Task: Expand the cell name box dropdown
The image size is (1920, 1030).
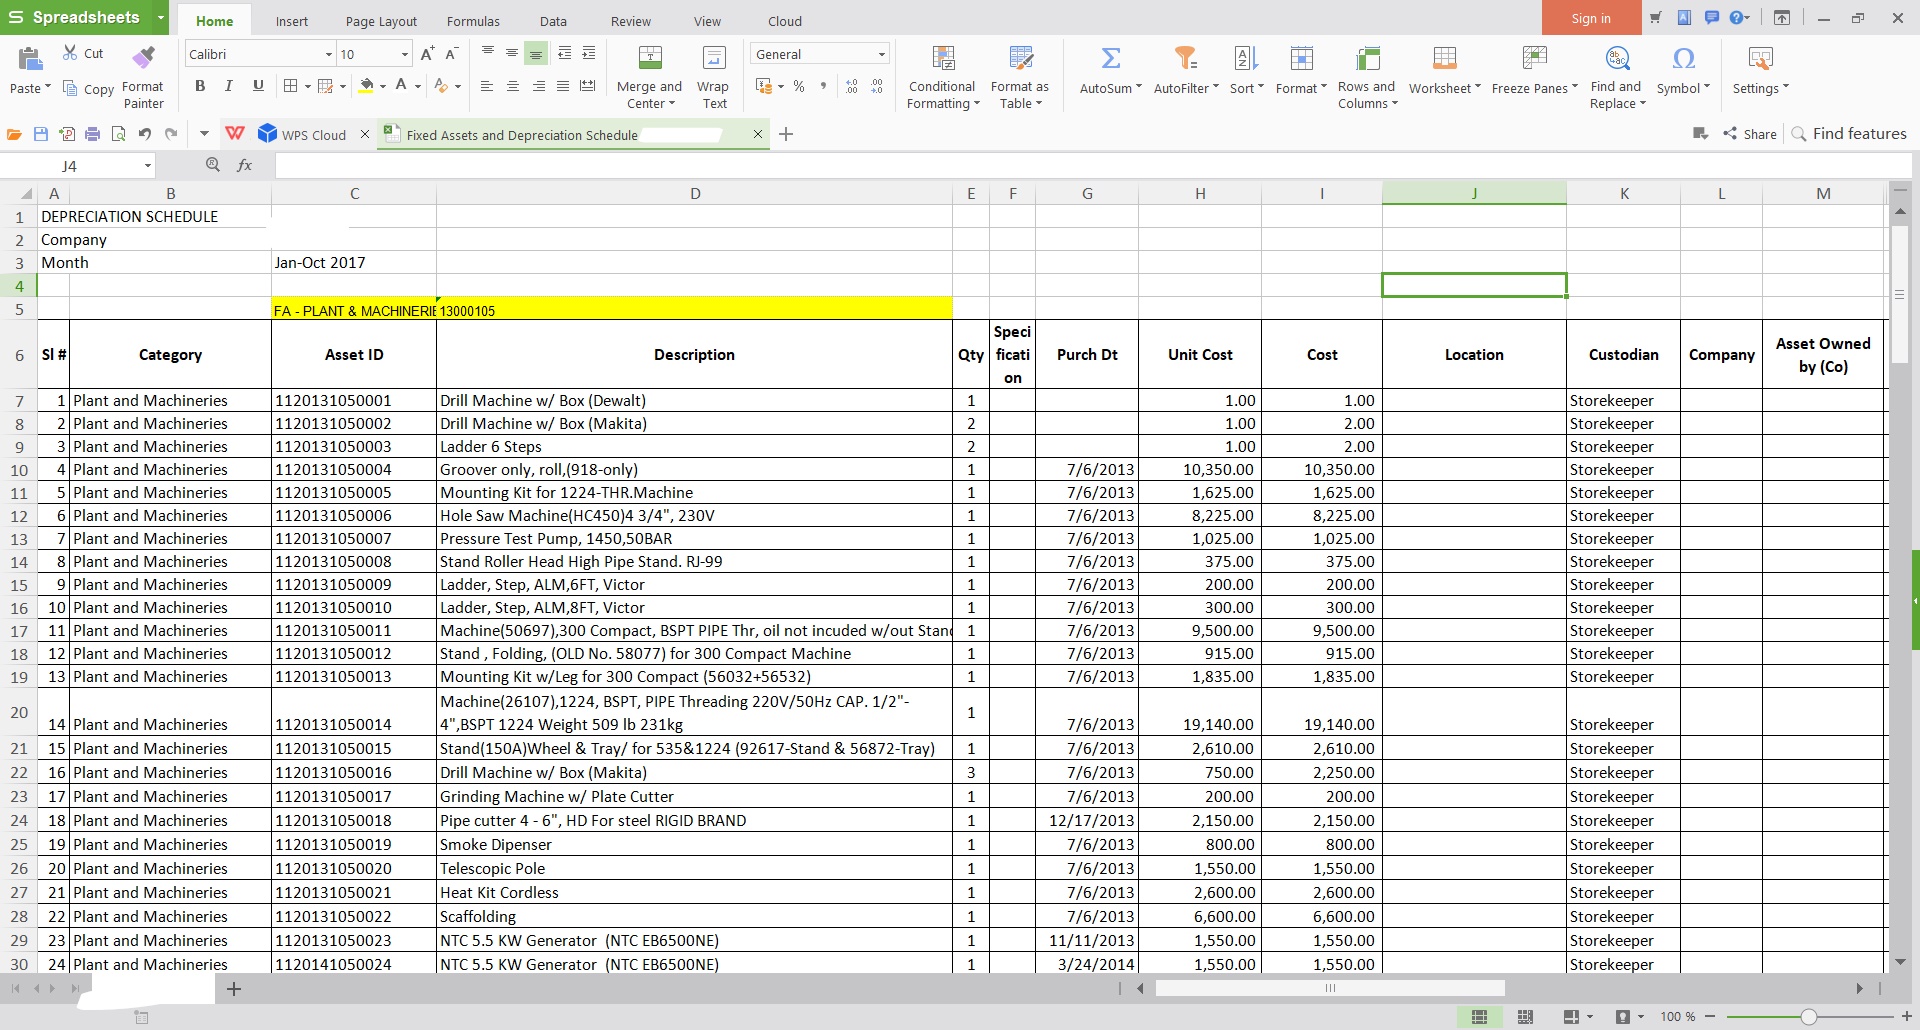Action: click(148, 166)
